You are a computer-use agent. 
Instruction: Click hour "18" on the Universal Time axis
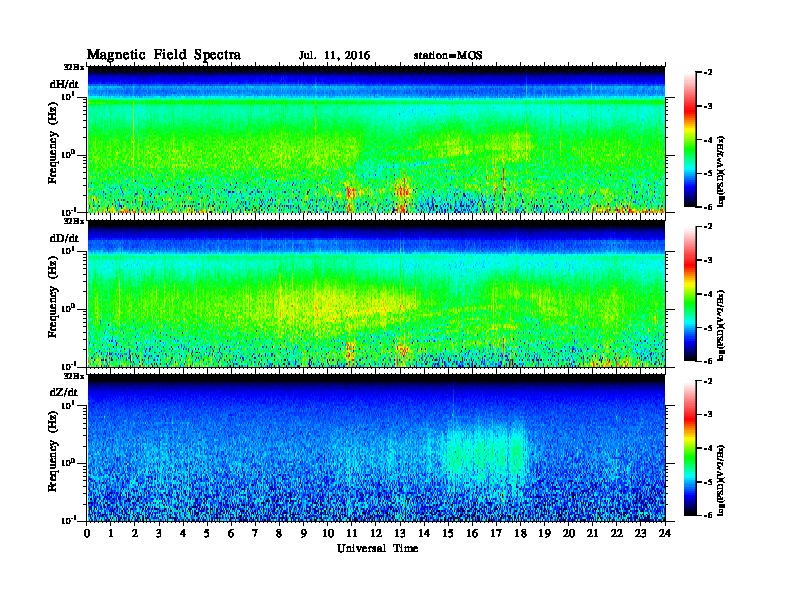point(520,534)
